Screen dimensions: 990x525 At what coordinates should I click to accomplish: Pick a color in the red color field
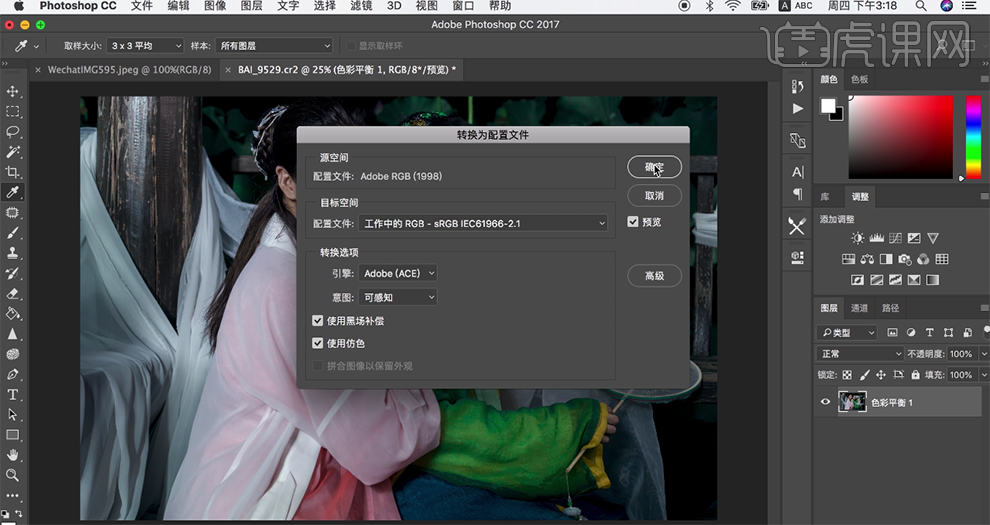[x=900, y=137]
